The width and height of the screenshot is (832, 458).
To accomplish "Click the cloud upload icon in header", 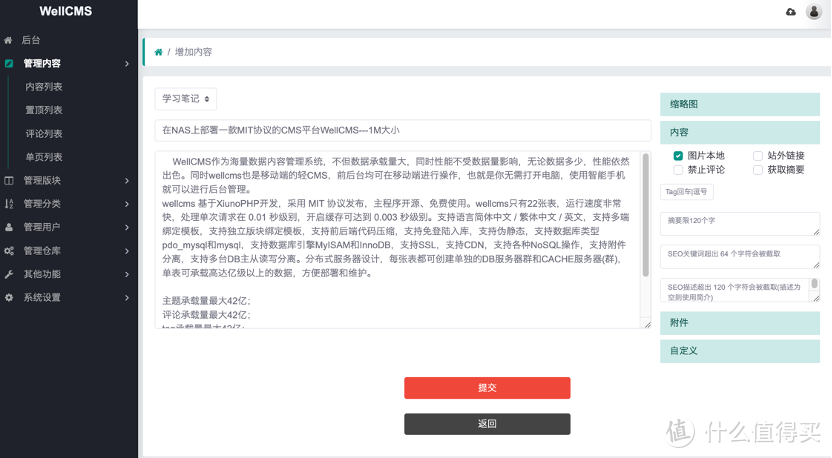I will point(791,12).
